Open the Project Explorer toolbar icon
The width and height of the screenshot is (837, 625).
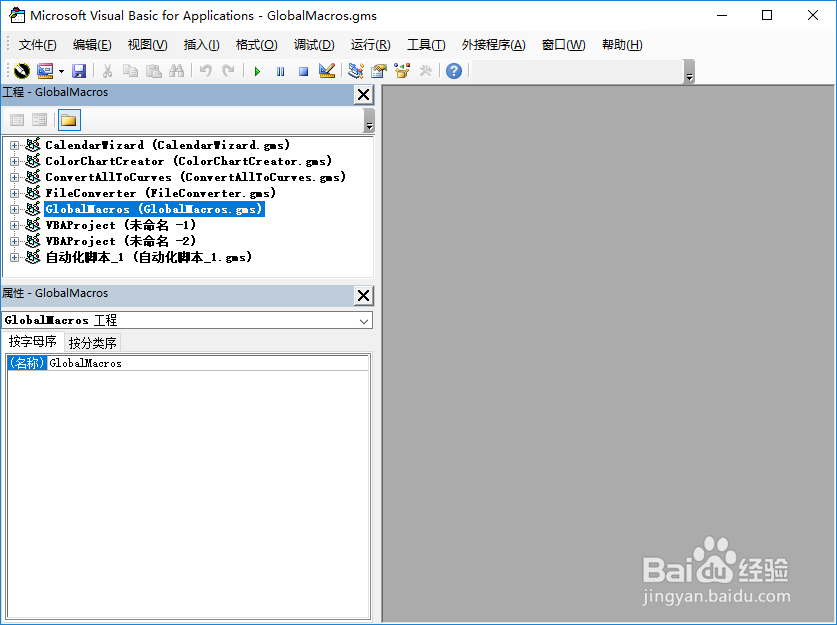tap(356, 70)
